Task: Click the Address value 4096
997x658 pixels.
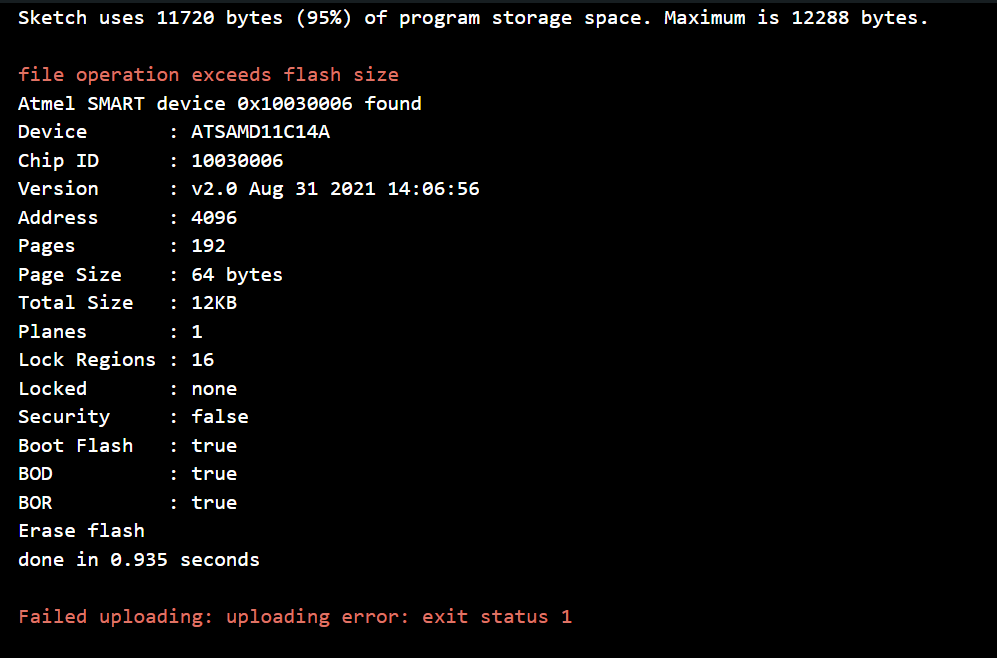Action: tap(214, 217)
